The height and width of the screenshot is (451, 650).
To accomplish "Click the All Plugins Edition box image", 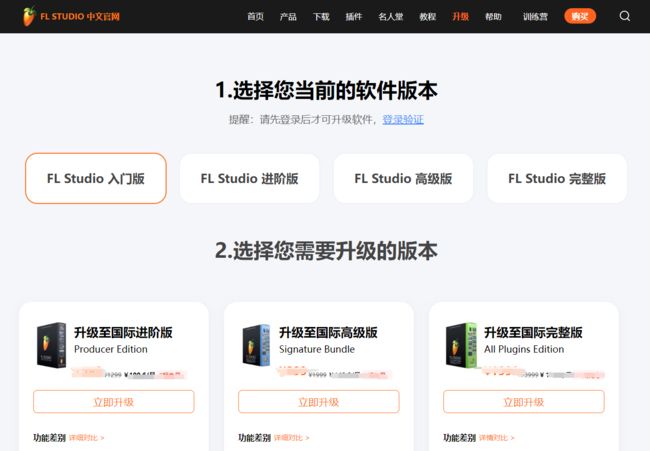I will (x=461, y=345).
